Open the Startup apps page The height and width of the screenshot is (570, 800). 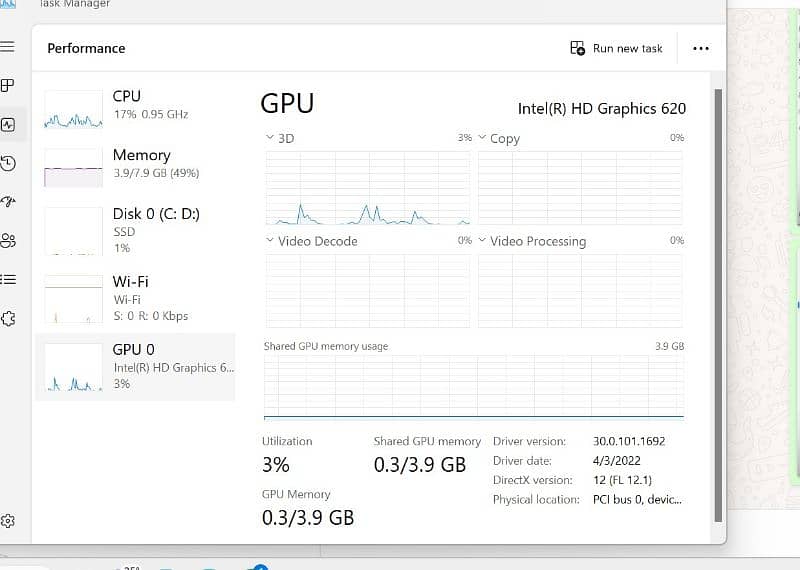[8, 201]
